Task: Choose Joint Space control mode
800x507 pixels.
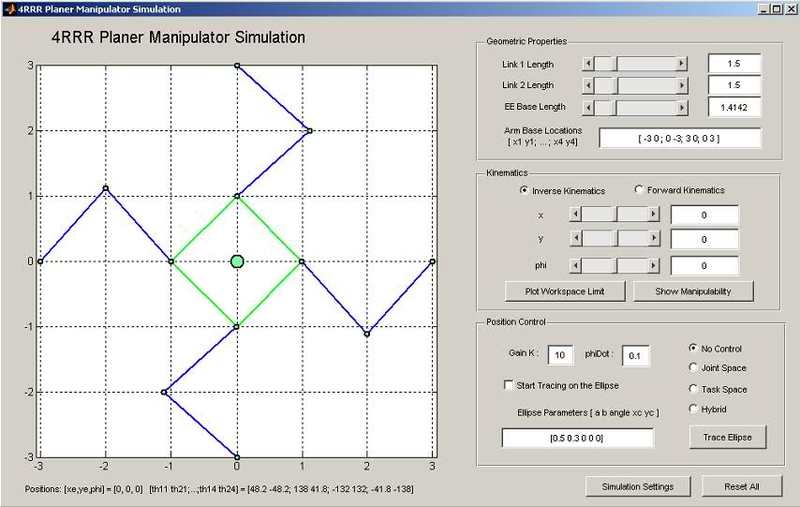Action: [694, 368]
